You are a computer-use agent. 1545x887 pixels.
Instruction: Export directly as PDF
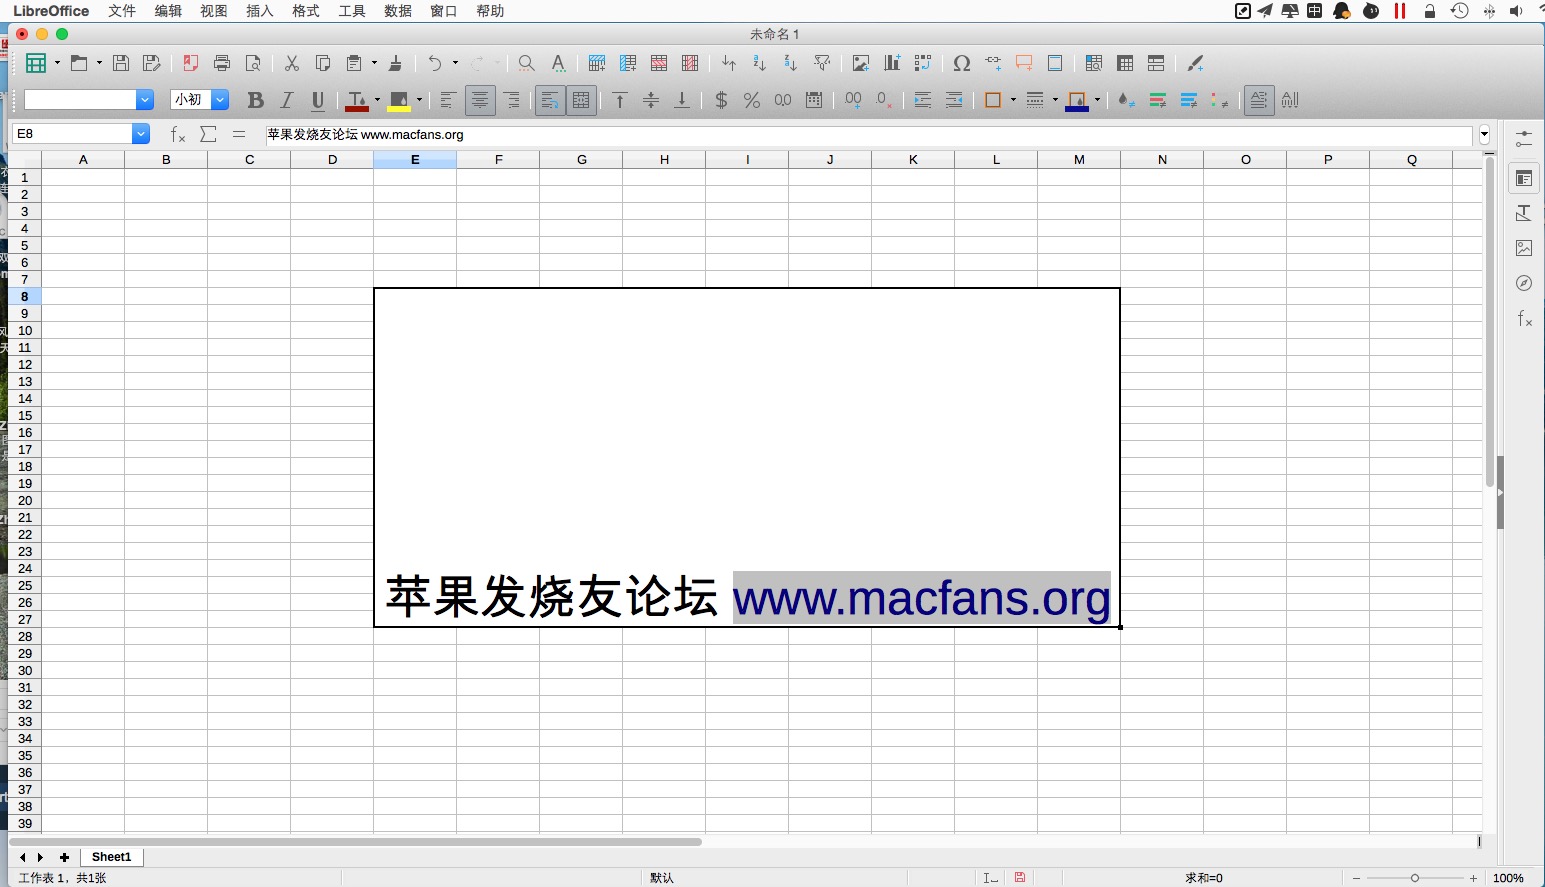(190, 63)
